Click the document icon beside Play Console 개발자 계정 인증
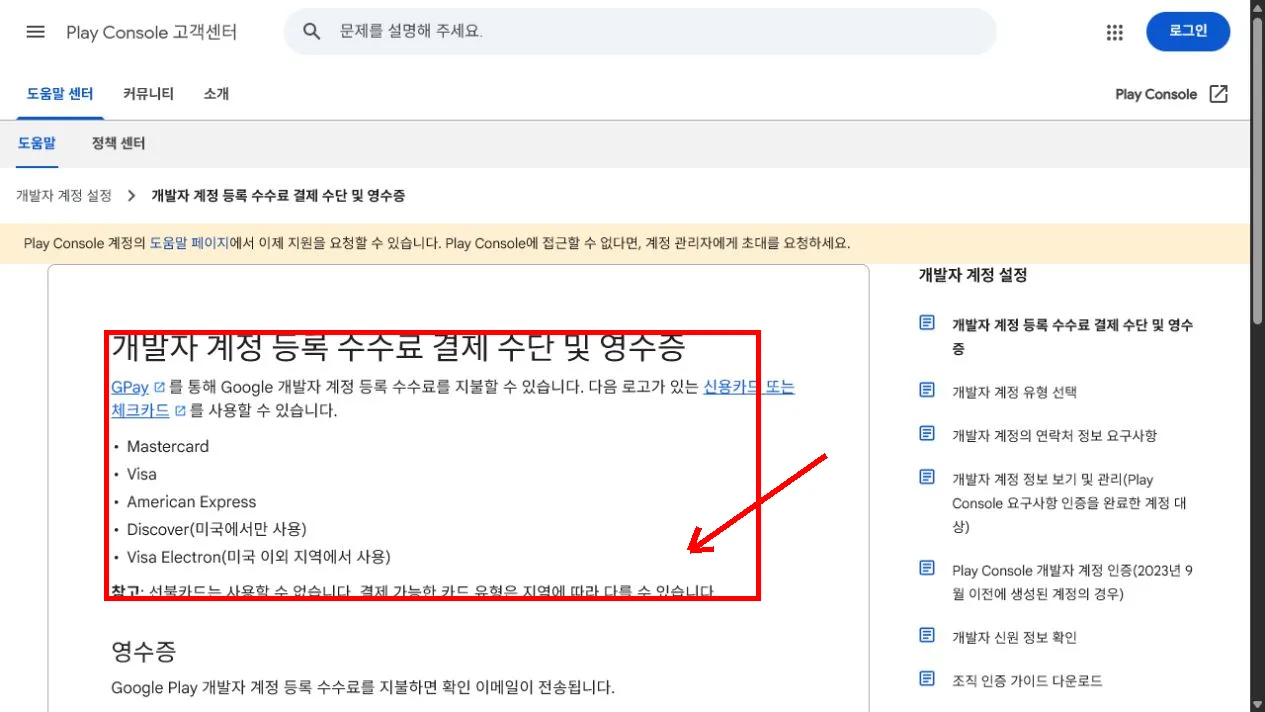 (x=927, y=569)
